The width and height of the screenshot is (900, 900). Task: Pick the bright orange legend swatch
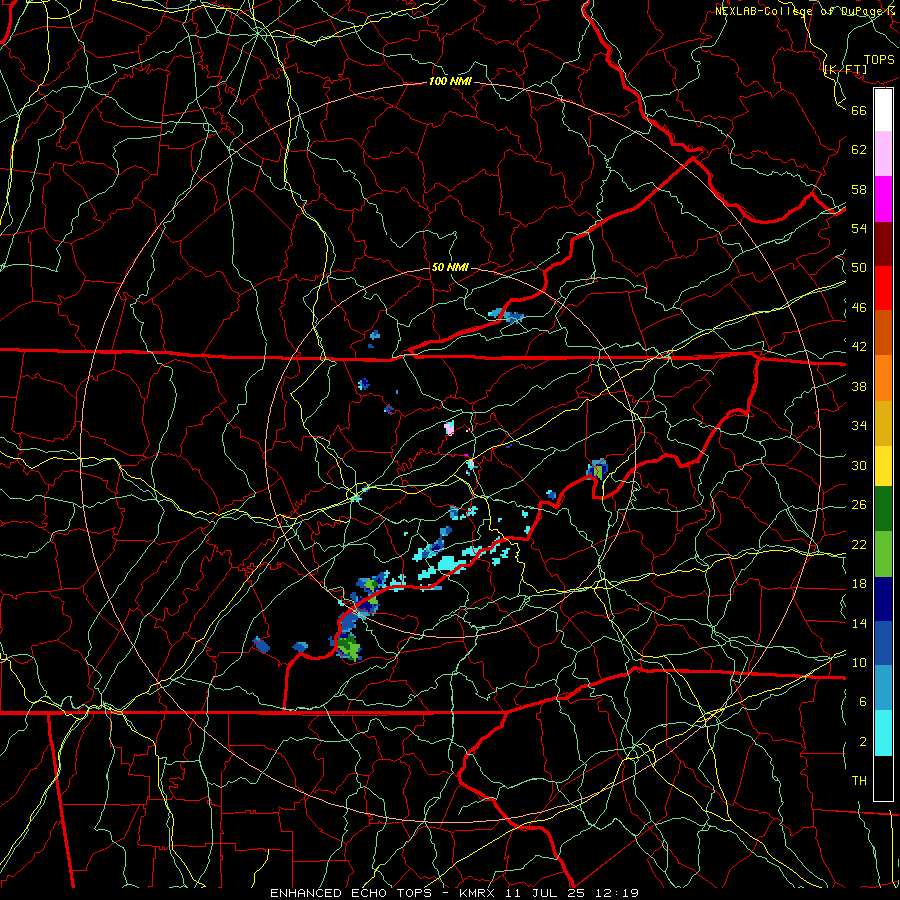tap(883, 377)
